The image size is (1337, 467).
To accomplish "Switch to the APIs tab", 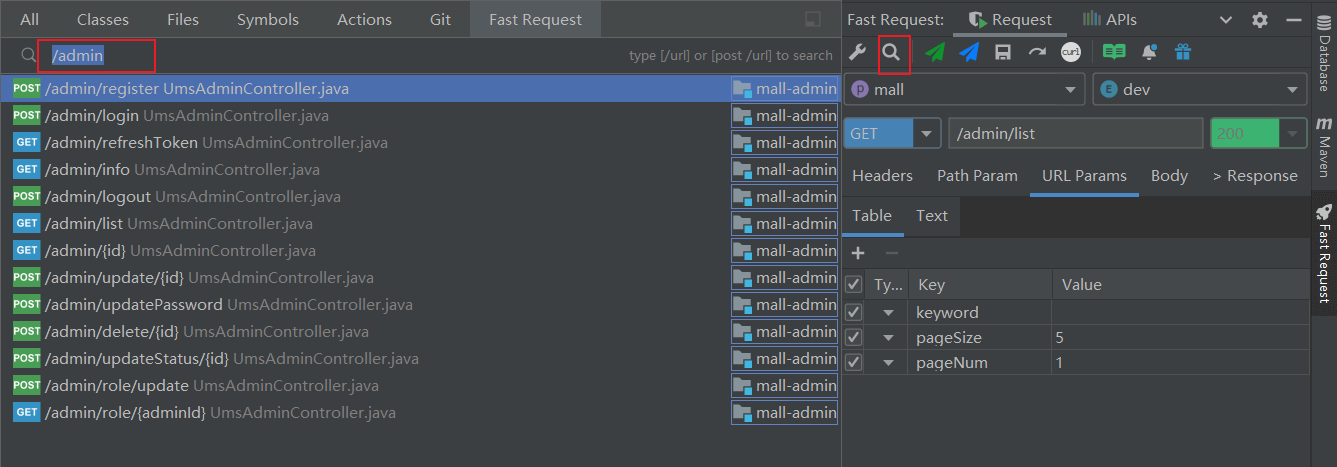I will (1109, 19).
